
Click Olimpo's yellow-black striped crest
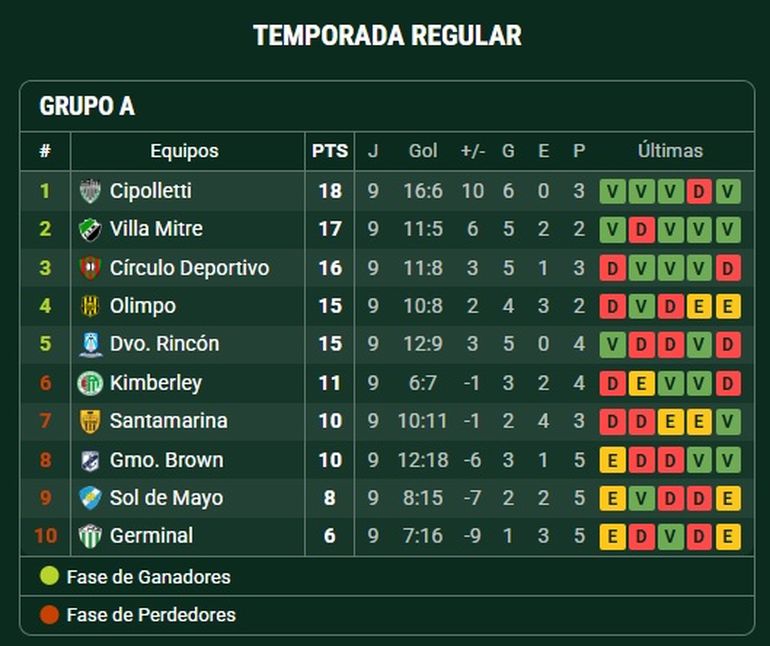tap(90, 306)
